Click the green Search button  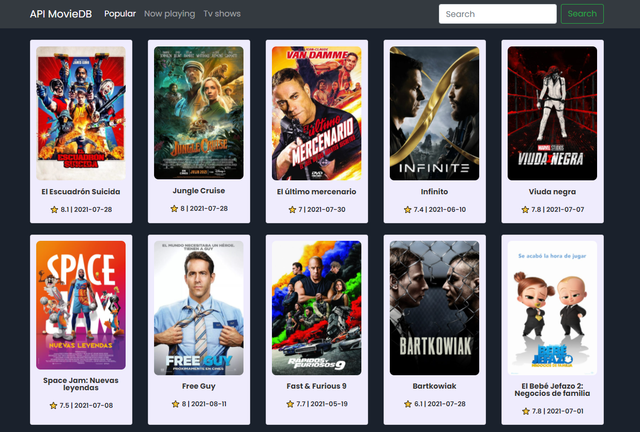[582, 14]
